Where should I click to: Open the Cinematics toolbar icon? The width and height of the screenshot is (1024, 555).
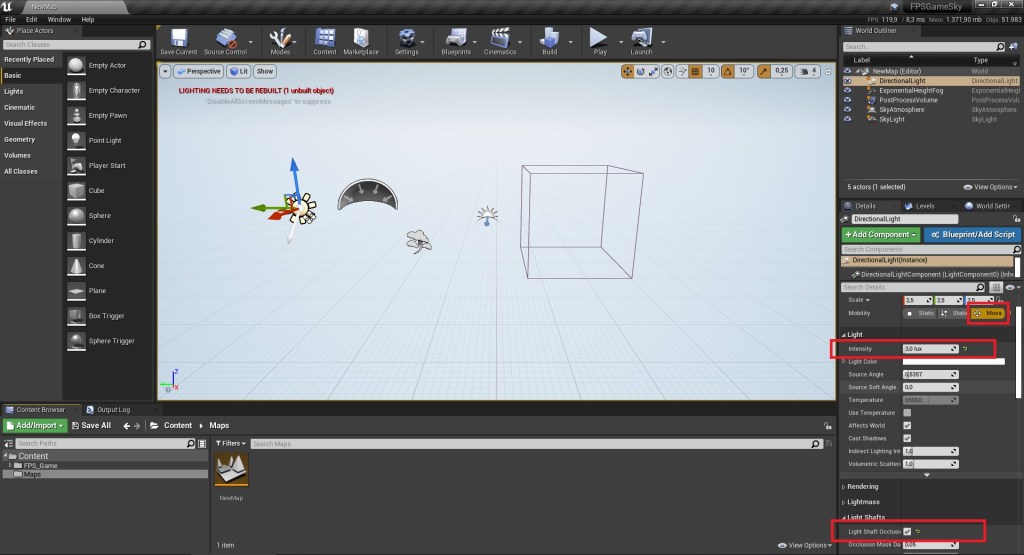(x=500, y=40)
